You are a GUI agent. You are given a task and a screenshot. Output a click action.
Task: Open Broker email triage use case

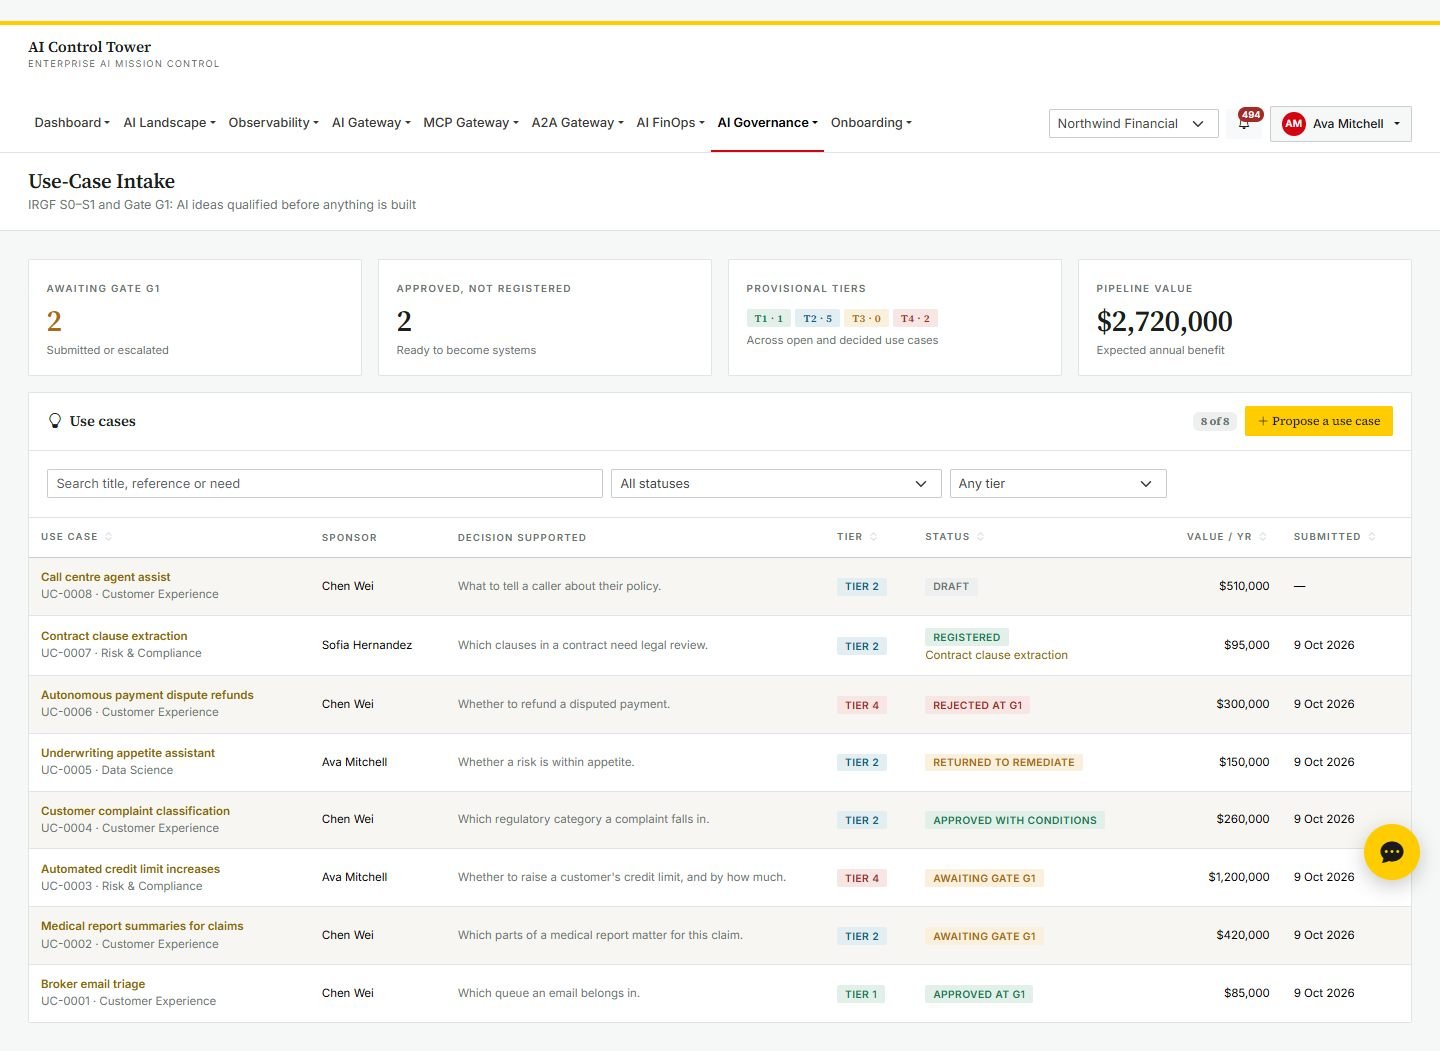(x=93, y=984)
